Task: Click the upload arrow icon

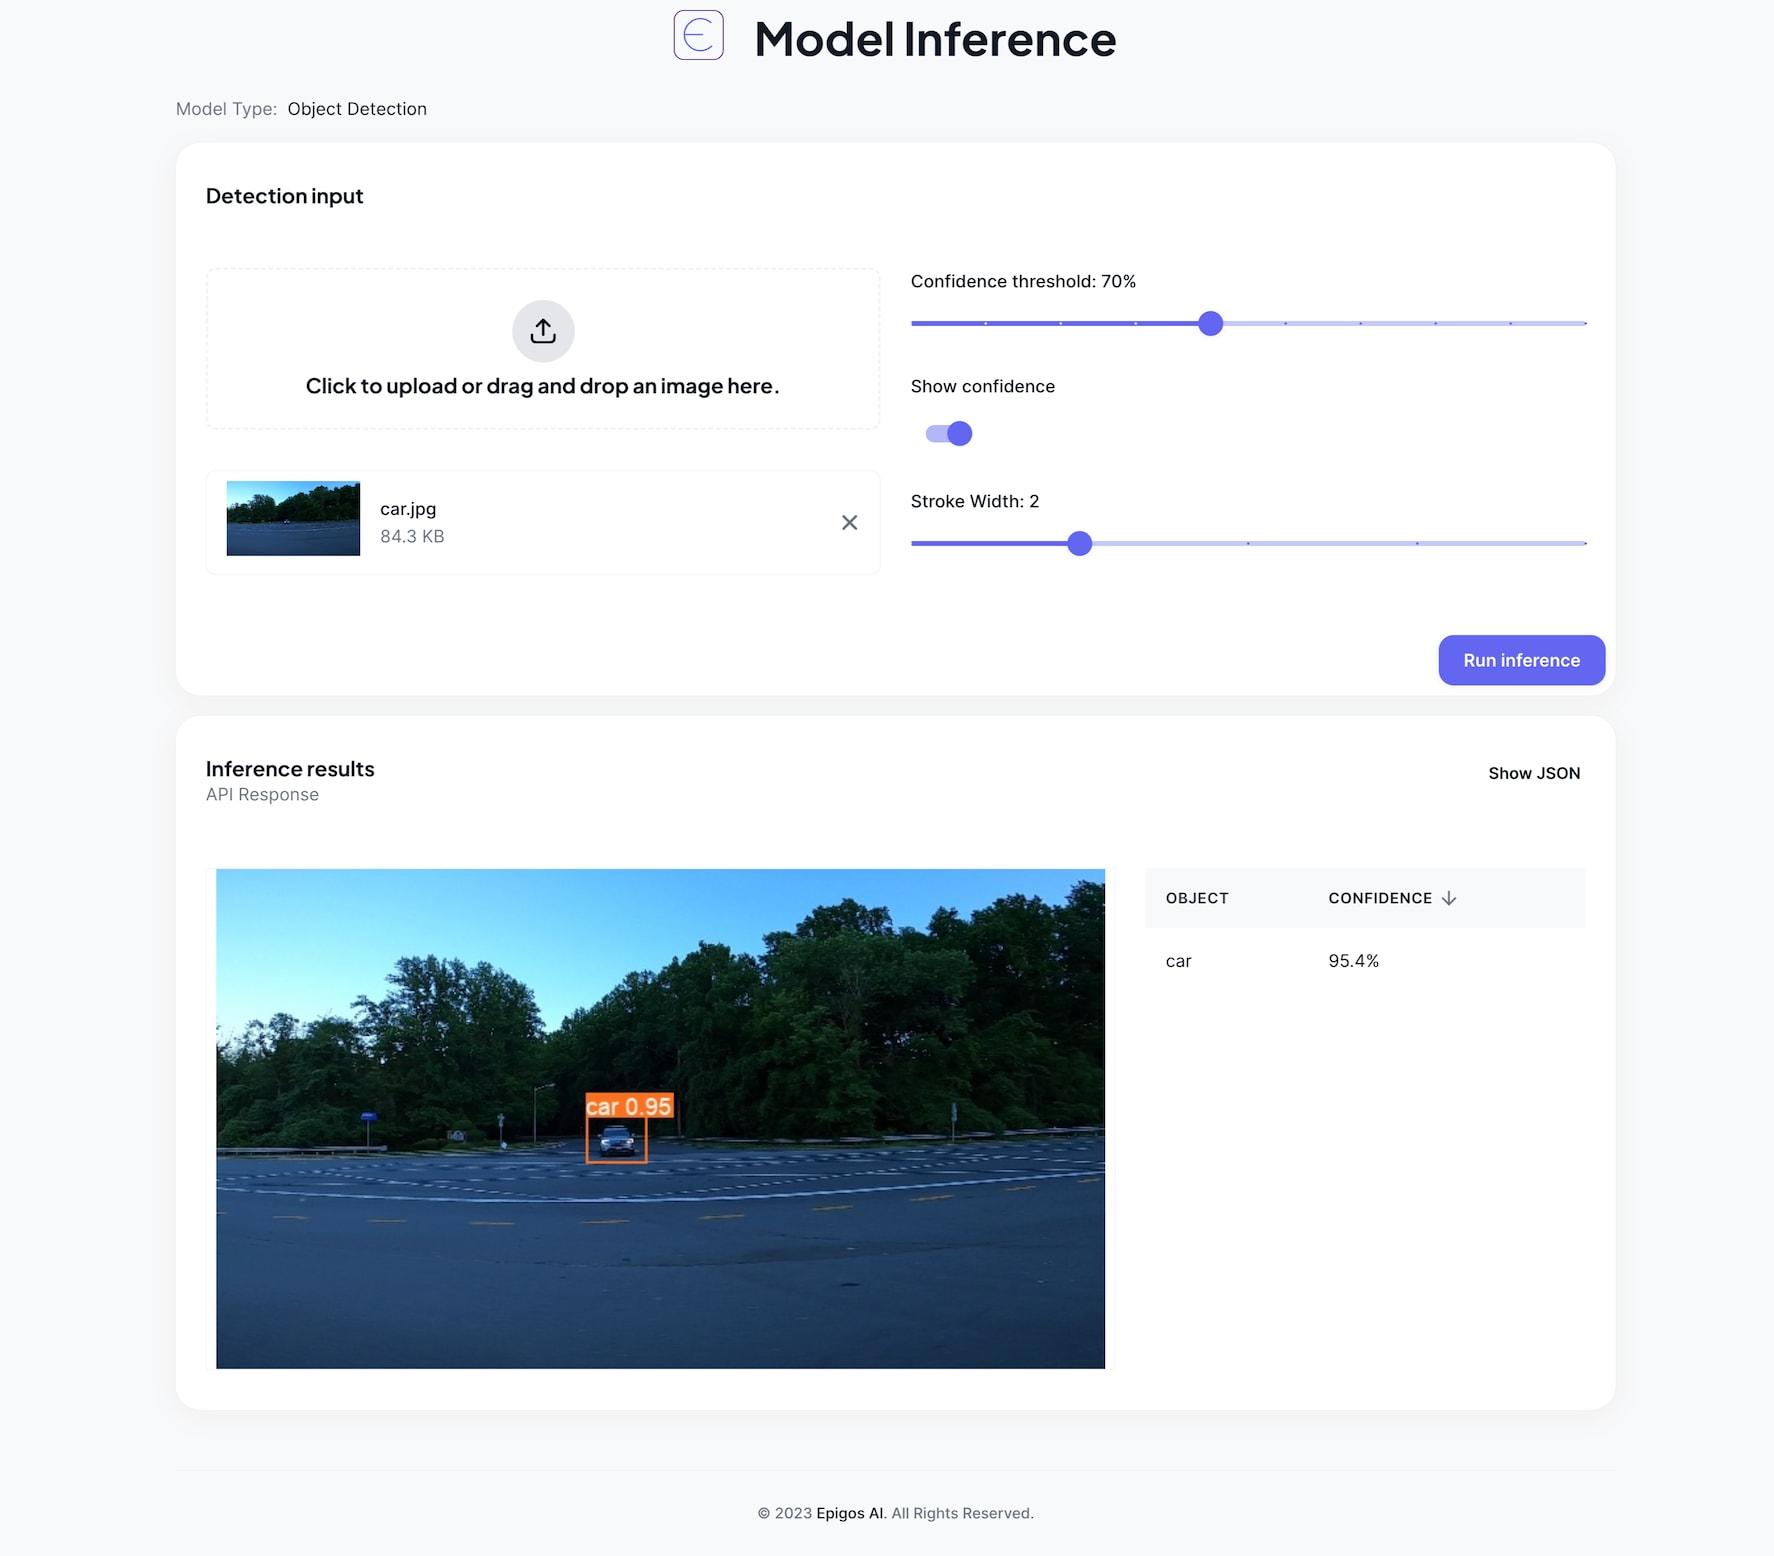Action: (543, 331)
